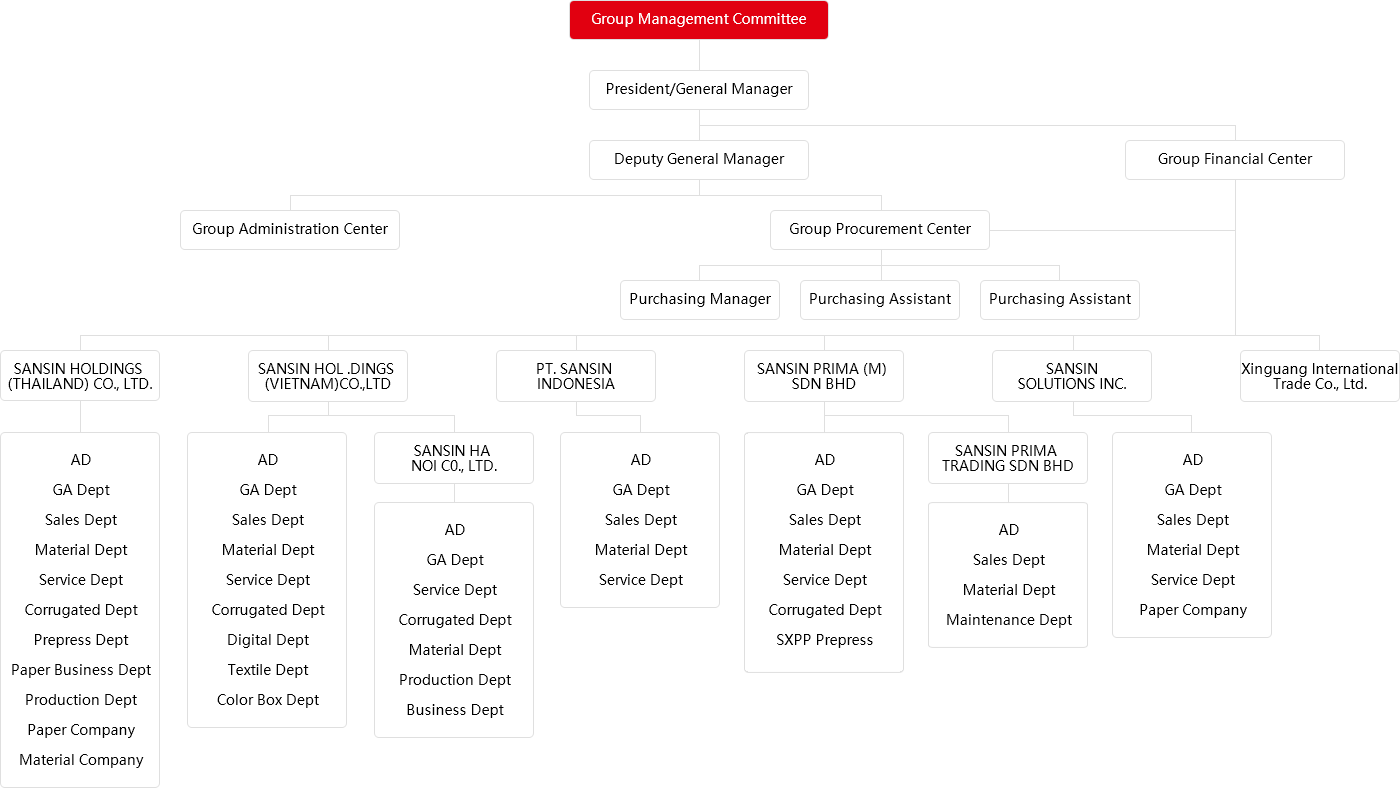Image resolution: width=1400 pixels, height=788 pixels.
Task: Click the Digital Dept entry
Action: point(268,640)
